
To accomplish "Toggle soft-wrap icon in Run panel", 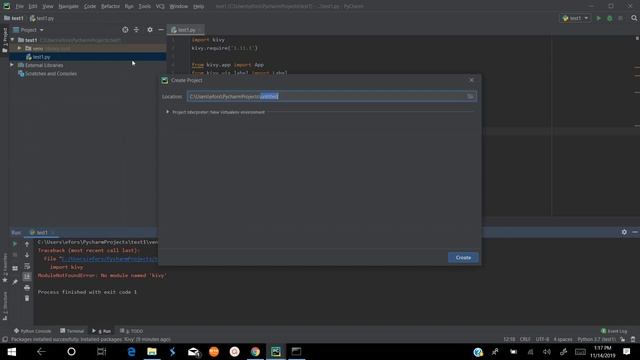I will point(27,266).
